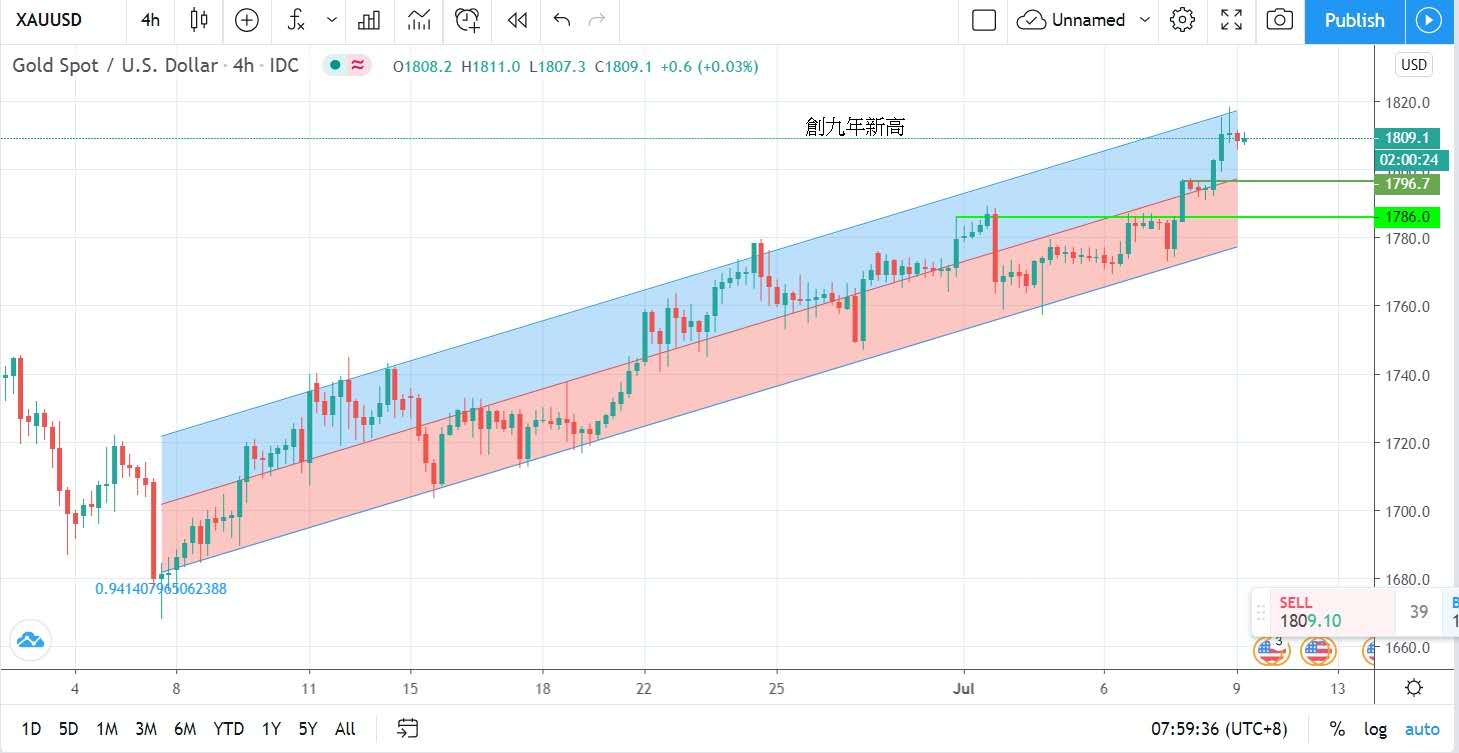
Task: Select the YTD date range
Action: (228, 729)
